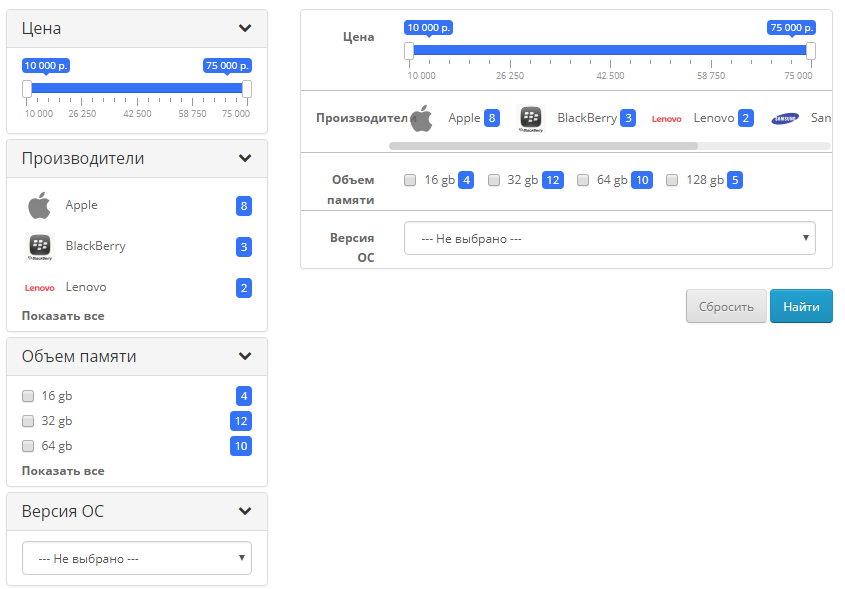845x589 pixels.
Task: Click Производители panel header title
Action: [x=83, y=158]
